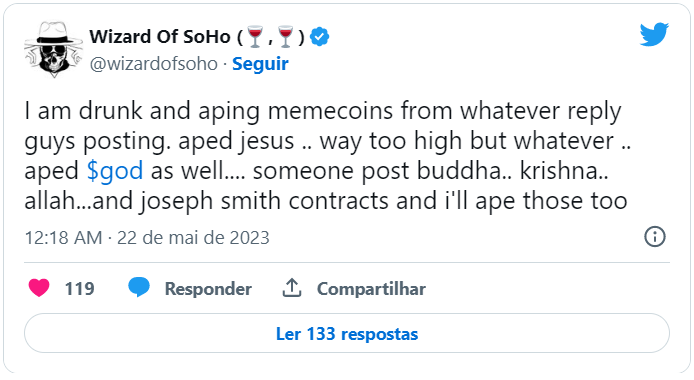This screenshot has width=694, height=380.
Task: Follow the account via Seguir
Action: (x=260, y=64)
